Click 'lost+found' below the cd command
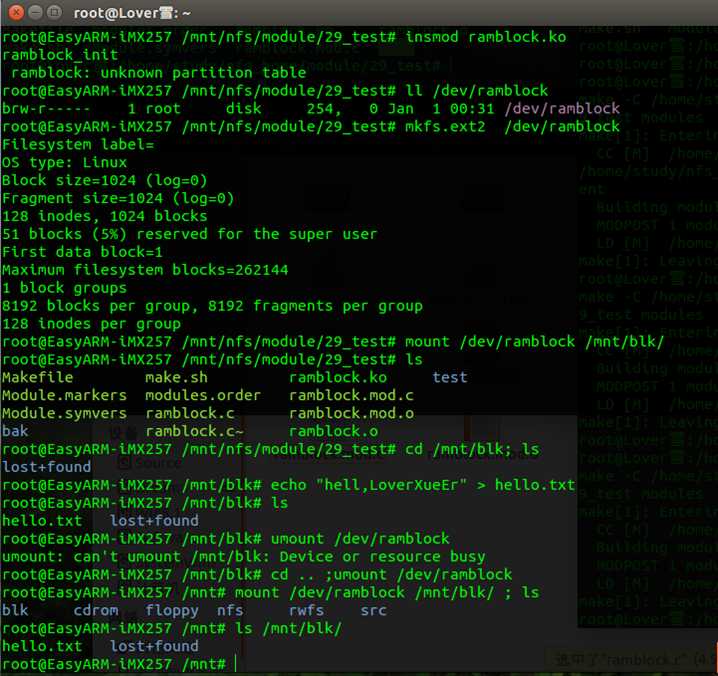This screenshot has width=718, height=676. click(47, 467)
